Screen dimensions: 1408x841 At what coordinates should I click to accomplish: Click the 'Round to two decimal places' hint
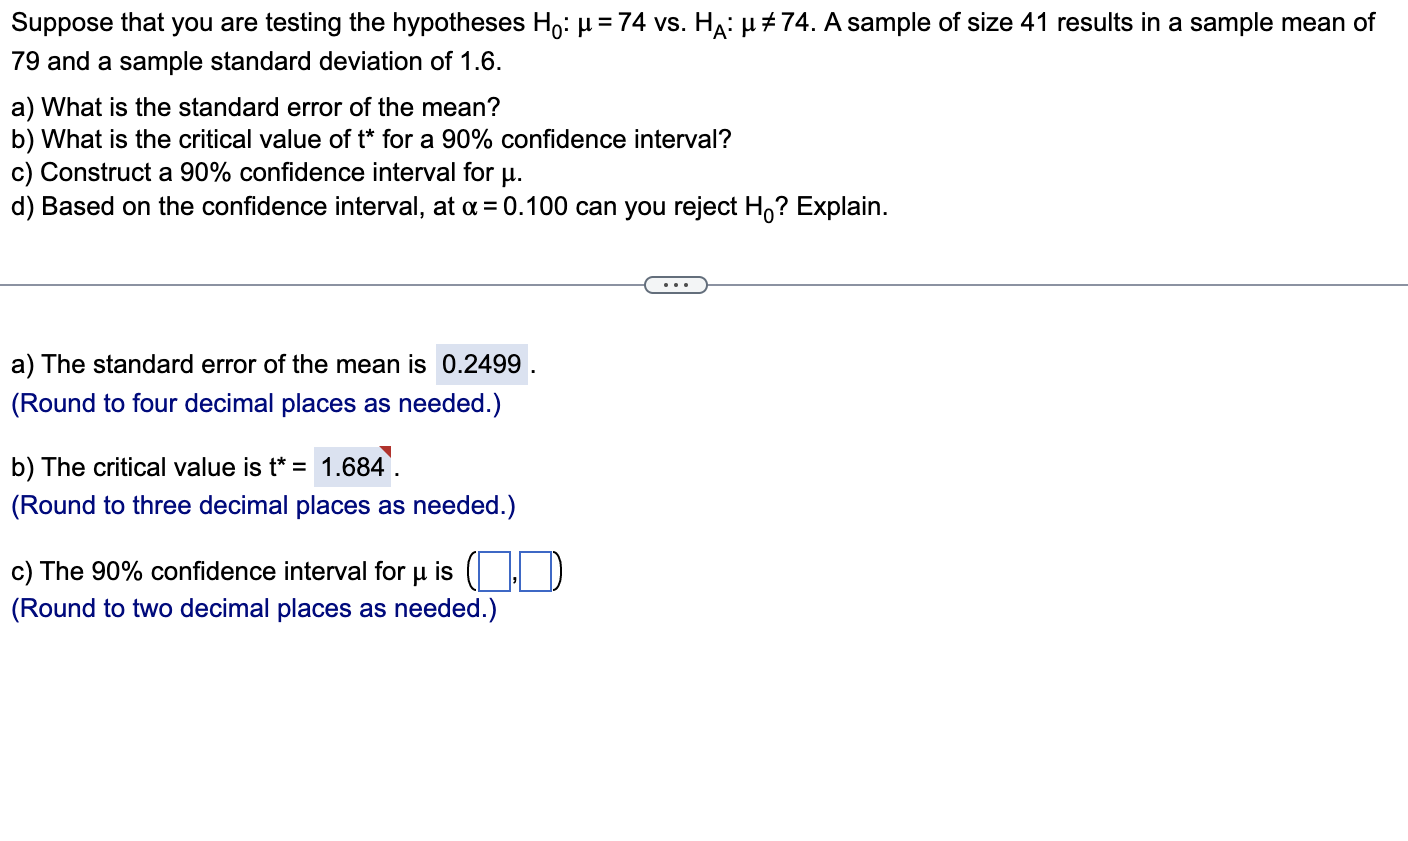coord(253,609)
